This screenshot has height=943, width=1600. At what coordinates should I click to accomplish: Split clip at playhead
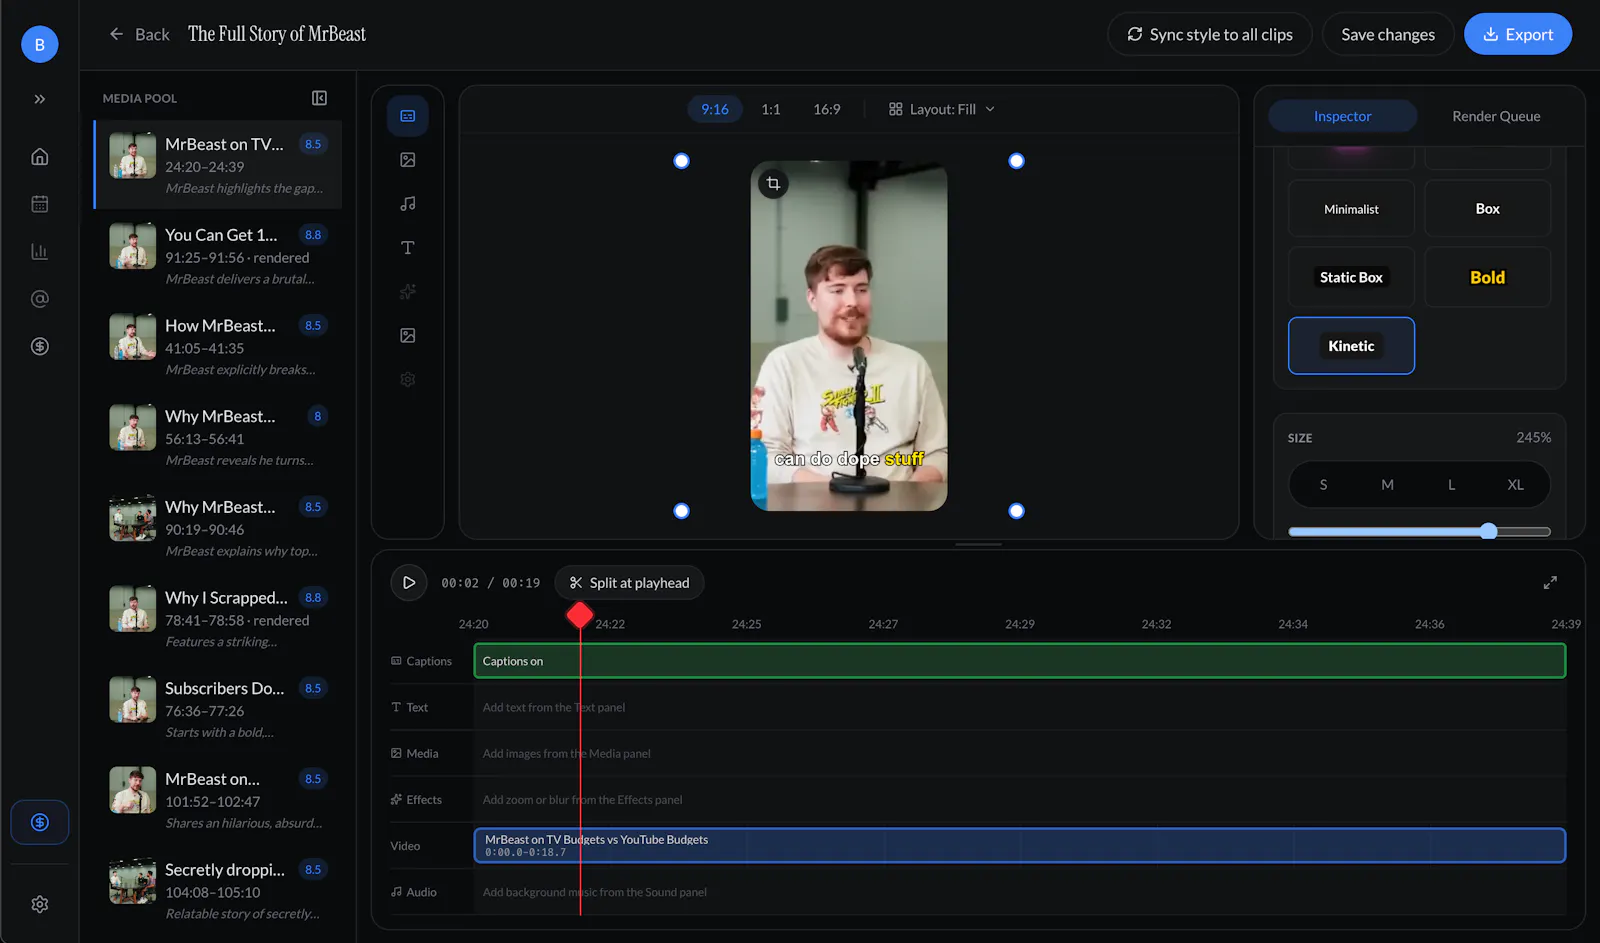pyautogui.click(x=629, y=583)
